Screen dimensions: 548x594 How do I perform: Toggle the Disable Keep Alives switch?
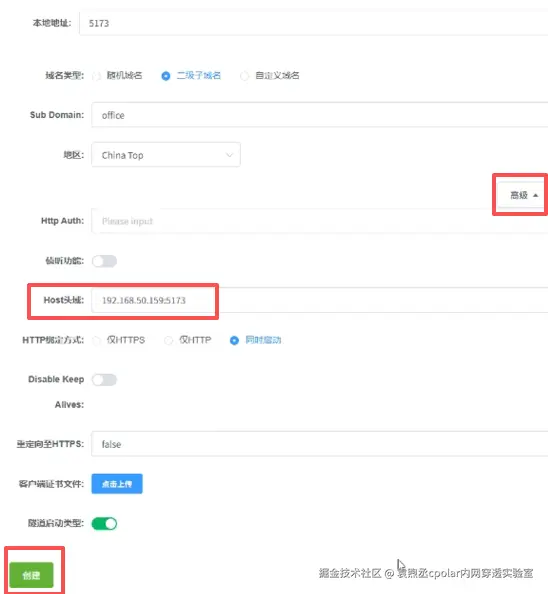tap(104, 380)
